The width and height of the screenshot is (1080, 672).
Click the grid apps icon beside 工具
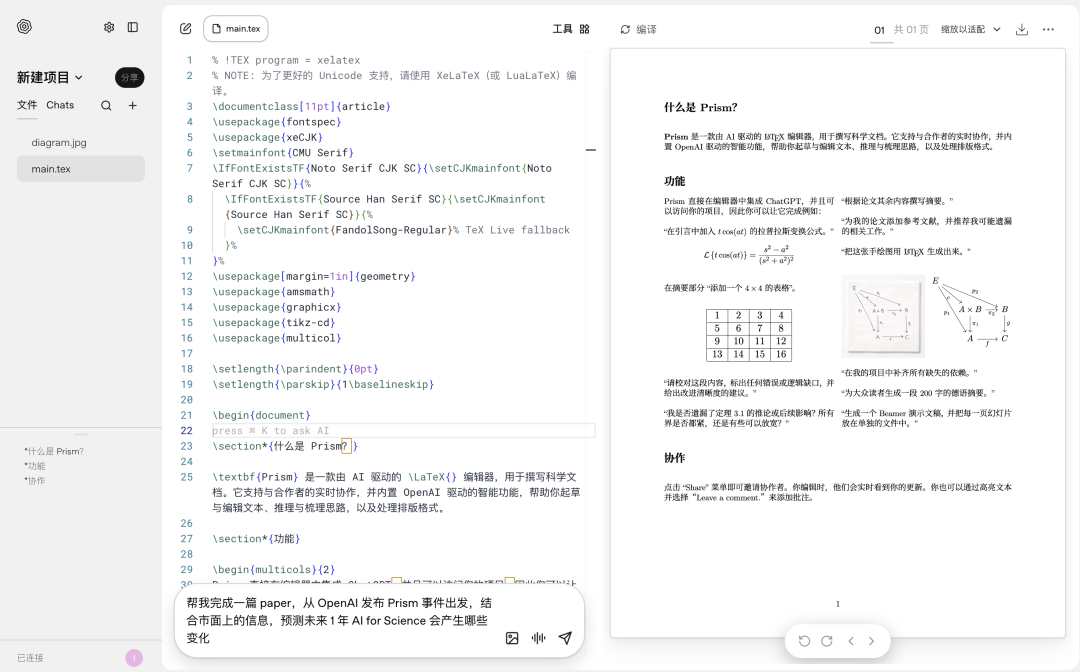pos(585,29)
